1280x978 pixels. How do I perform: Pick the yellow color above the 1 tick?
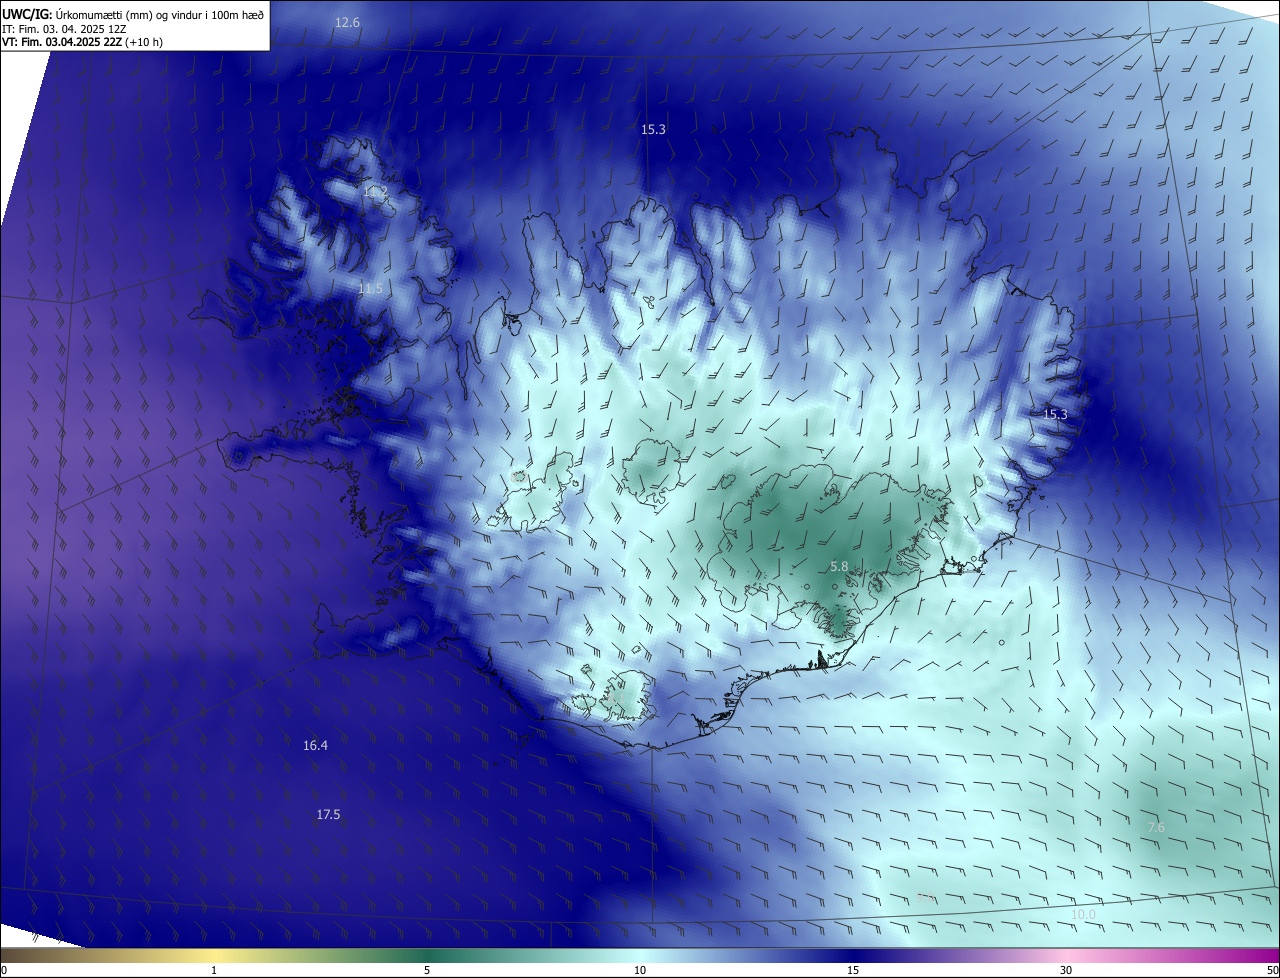[214, 955]
